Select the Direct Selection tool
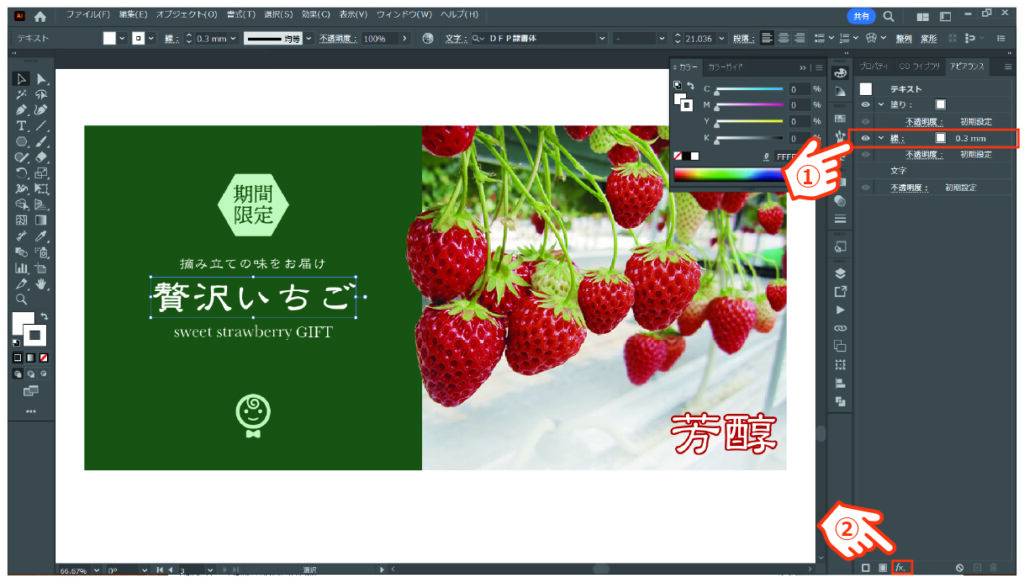The height and width of the screenshot is (583, 1024). pos(41,79)
